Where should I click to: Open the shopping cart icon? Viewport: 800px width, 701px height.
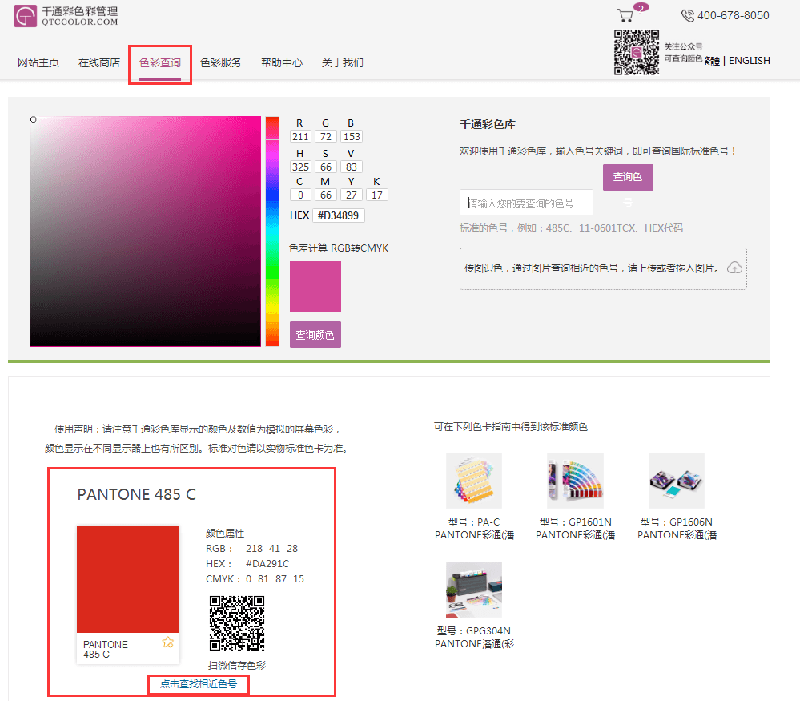(626, 15)
